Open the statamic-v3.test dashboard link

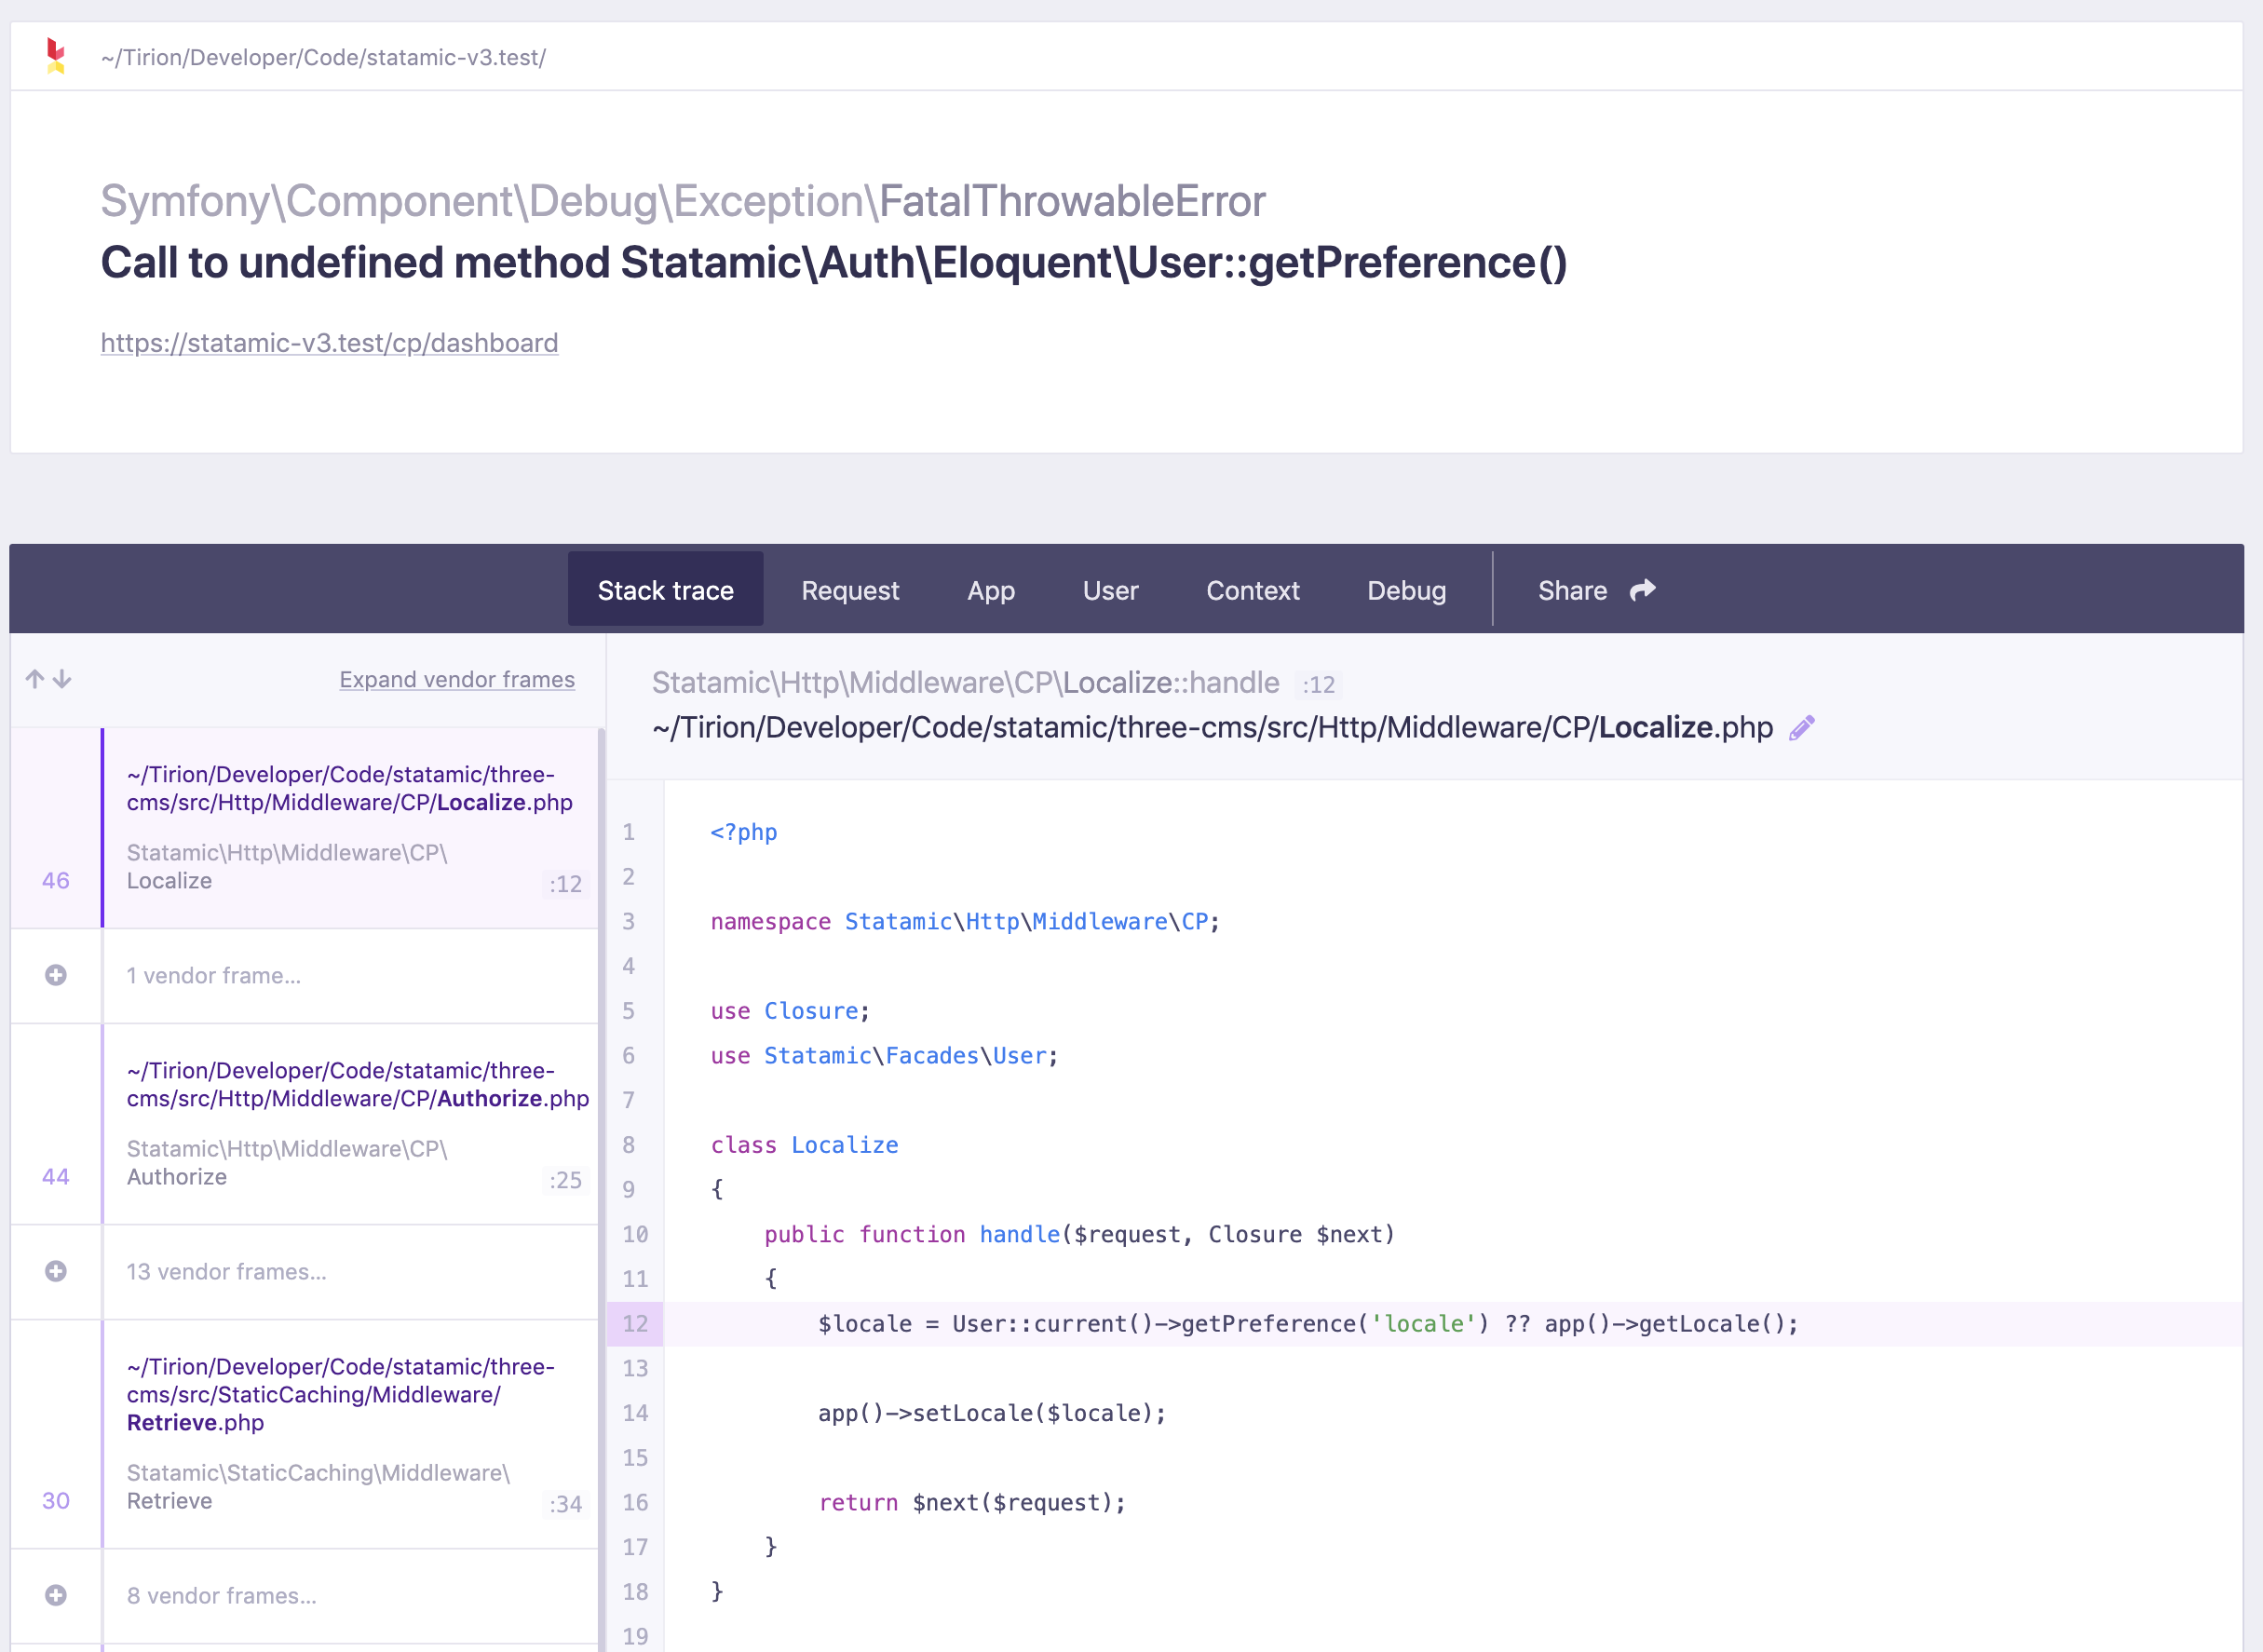click(329, 342)
